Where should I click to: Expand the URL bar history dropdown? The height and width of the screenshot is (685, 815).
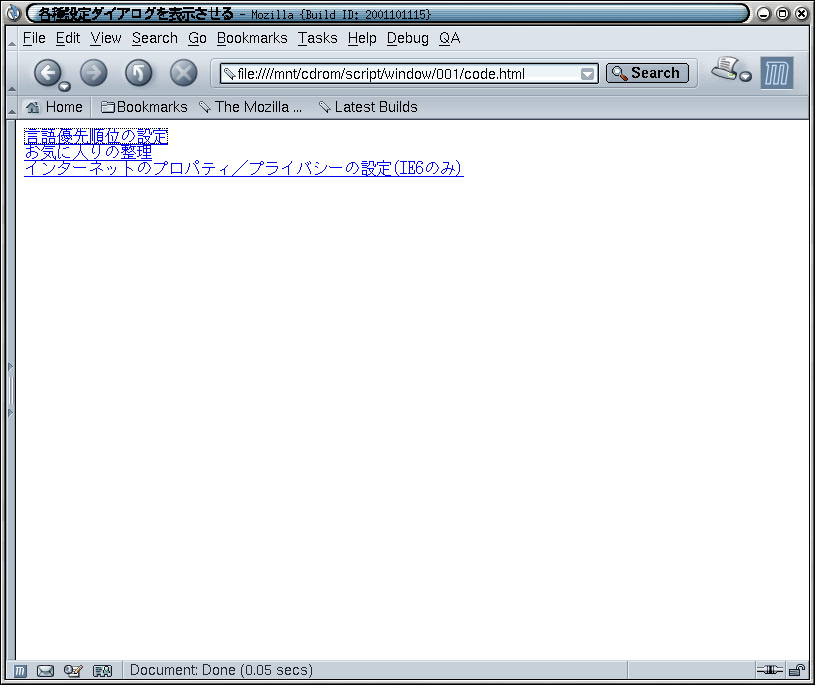(x=588, y=74)
